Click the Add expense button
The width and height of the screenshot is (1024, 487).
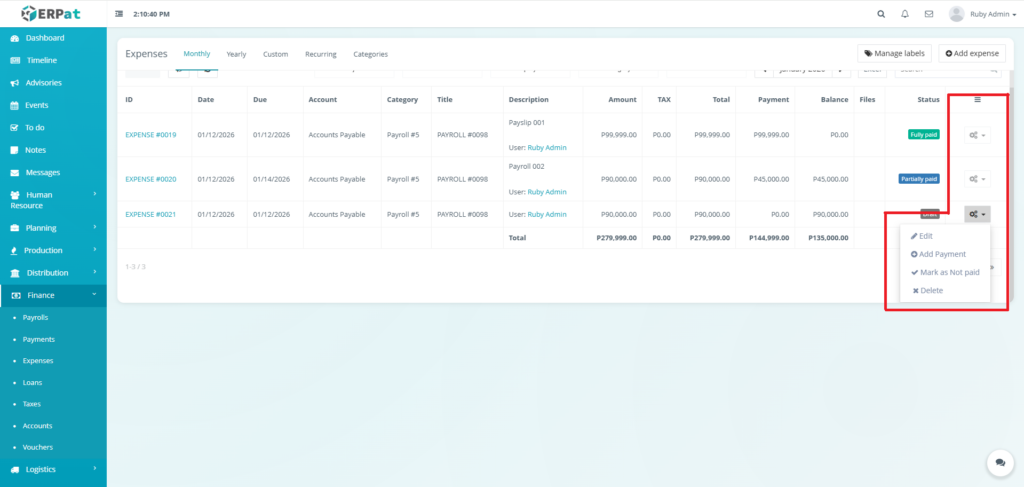tap(971, 53)
